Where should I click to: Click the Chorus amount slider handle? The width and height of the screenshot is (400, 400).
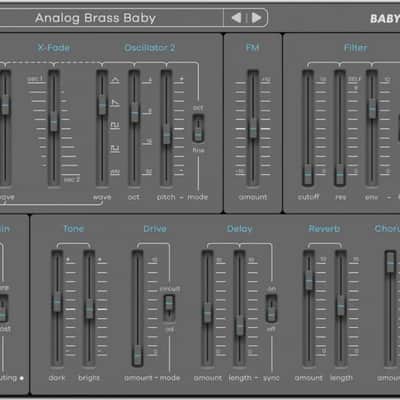(x=390, y=262)
